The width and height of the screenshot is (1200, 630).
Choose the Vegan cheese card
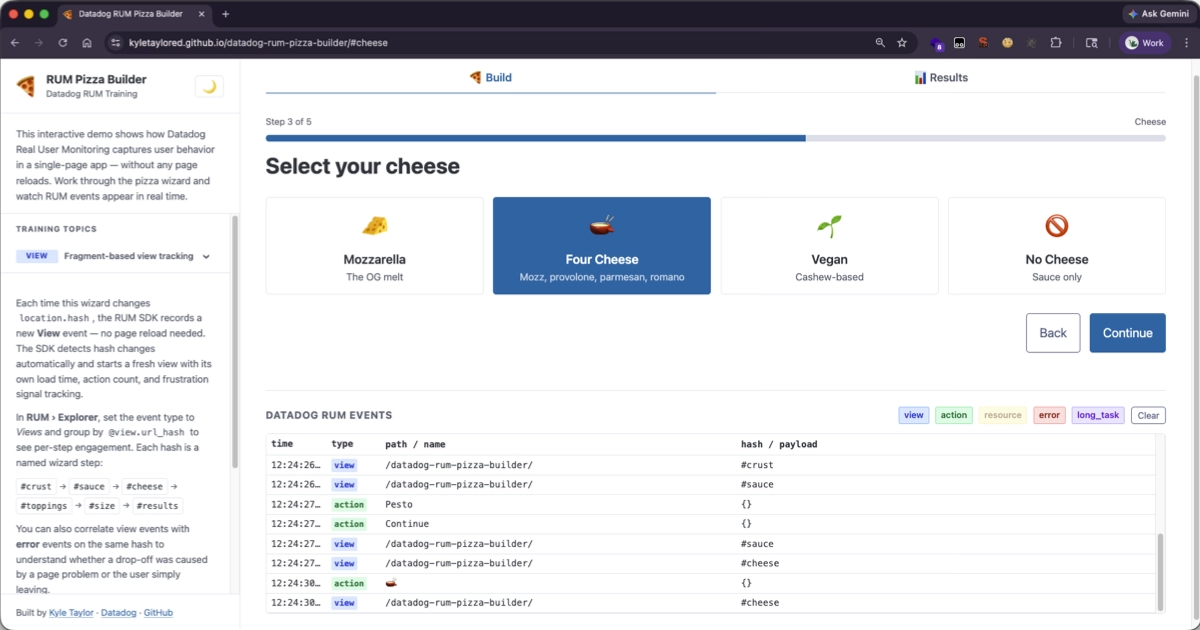(x=829, y=245)
